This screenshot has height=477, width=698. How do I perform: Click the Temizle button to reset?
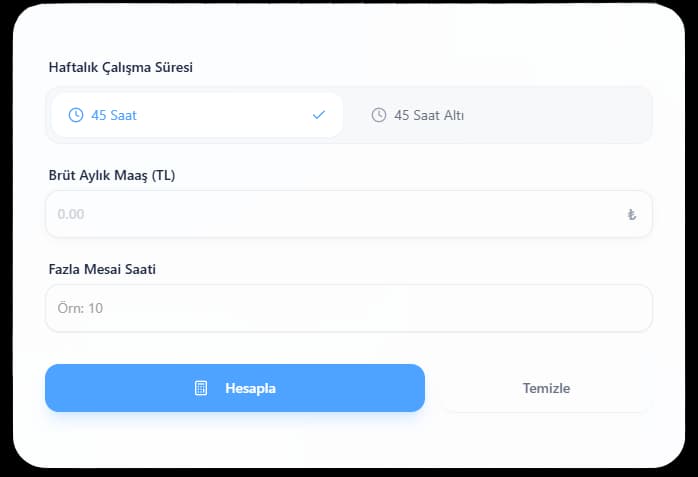(546, 388)
